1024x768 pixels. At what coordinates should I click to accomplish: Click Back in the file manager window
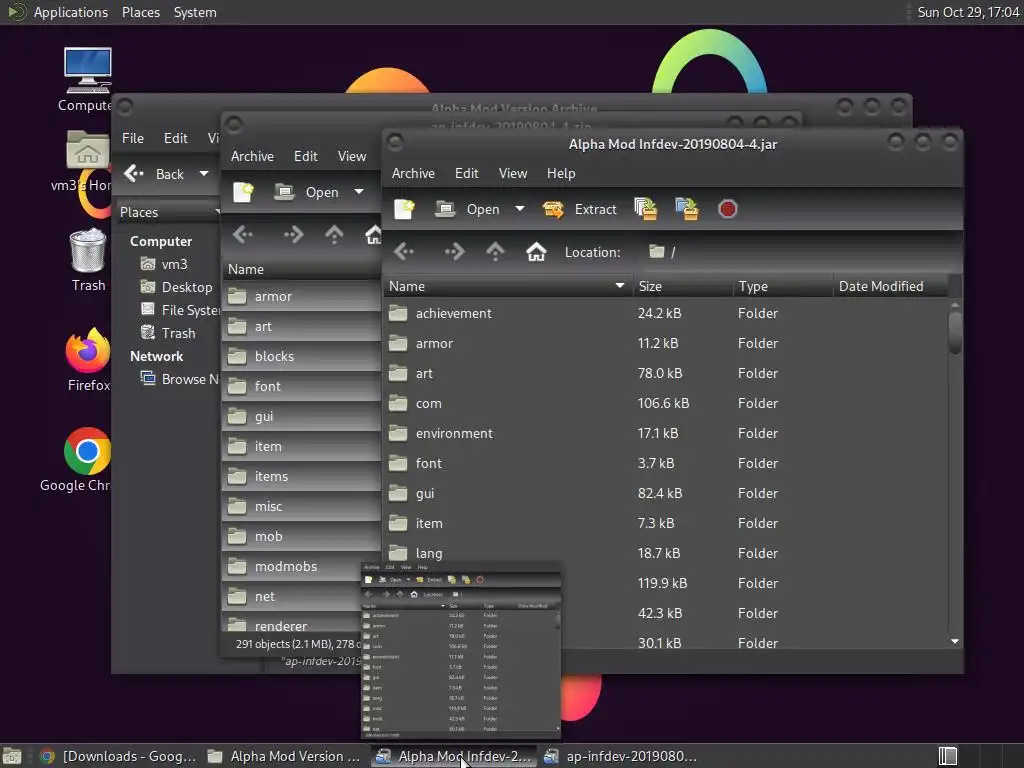click(x=155, y=174)
